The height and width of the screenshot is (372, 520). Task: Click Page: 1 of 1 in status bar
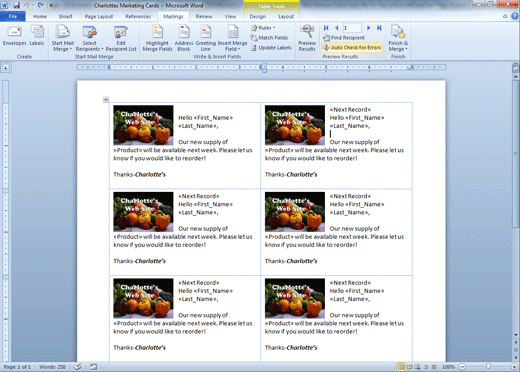coord(17,367)
